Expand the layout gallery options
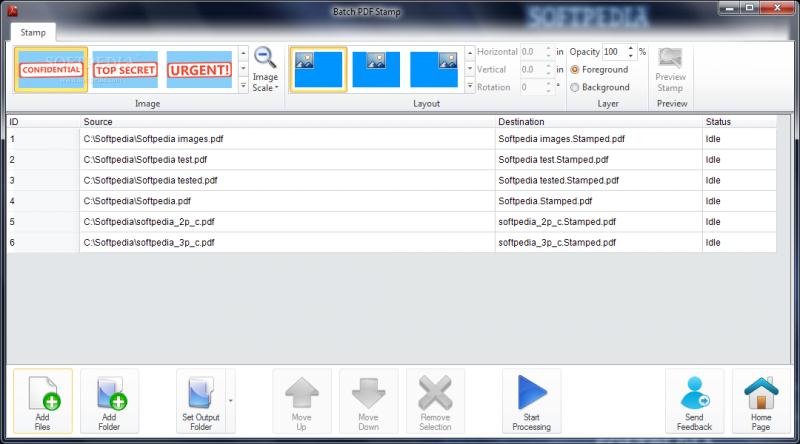This screenshot has height=444, width=800. [472, 87]
